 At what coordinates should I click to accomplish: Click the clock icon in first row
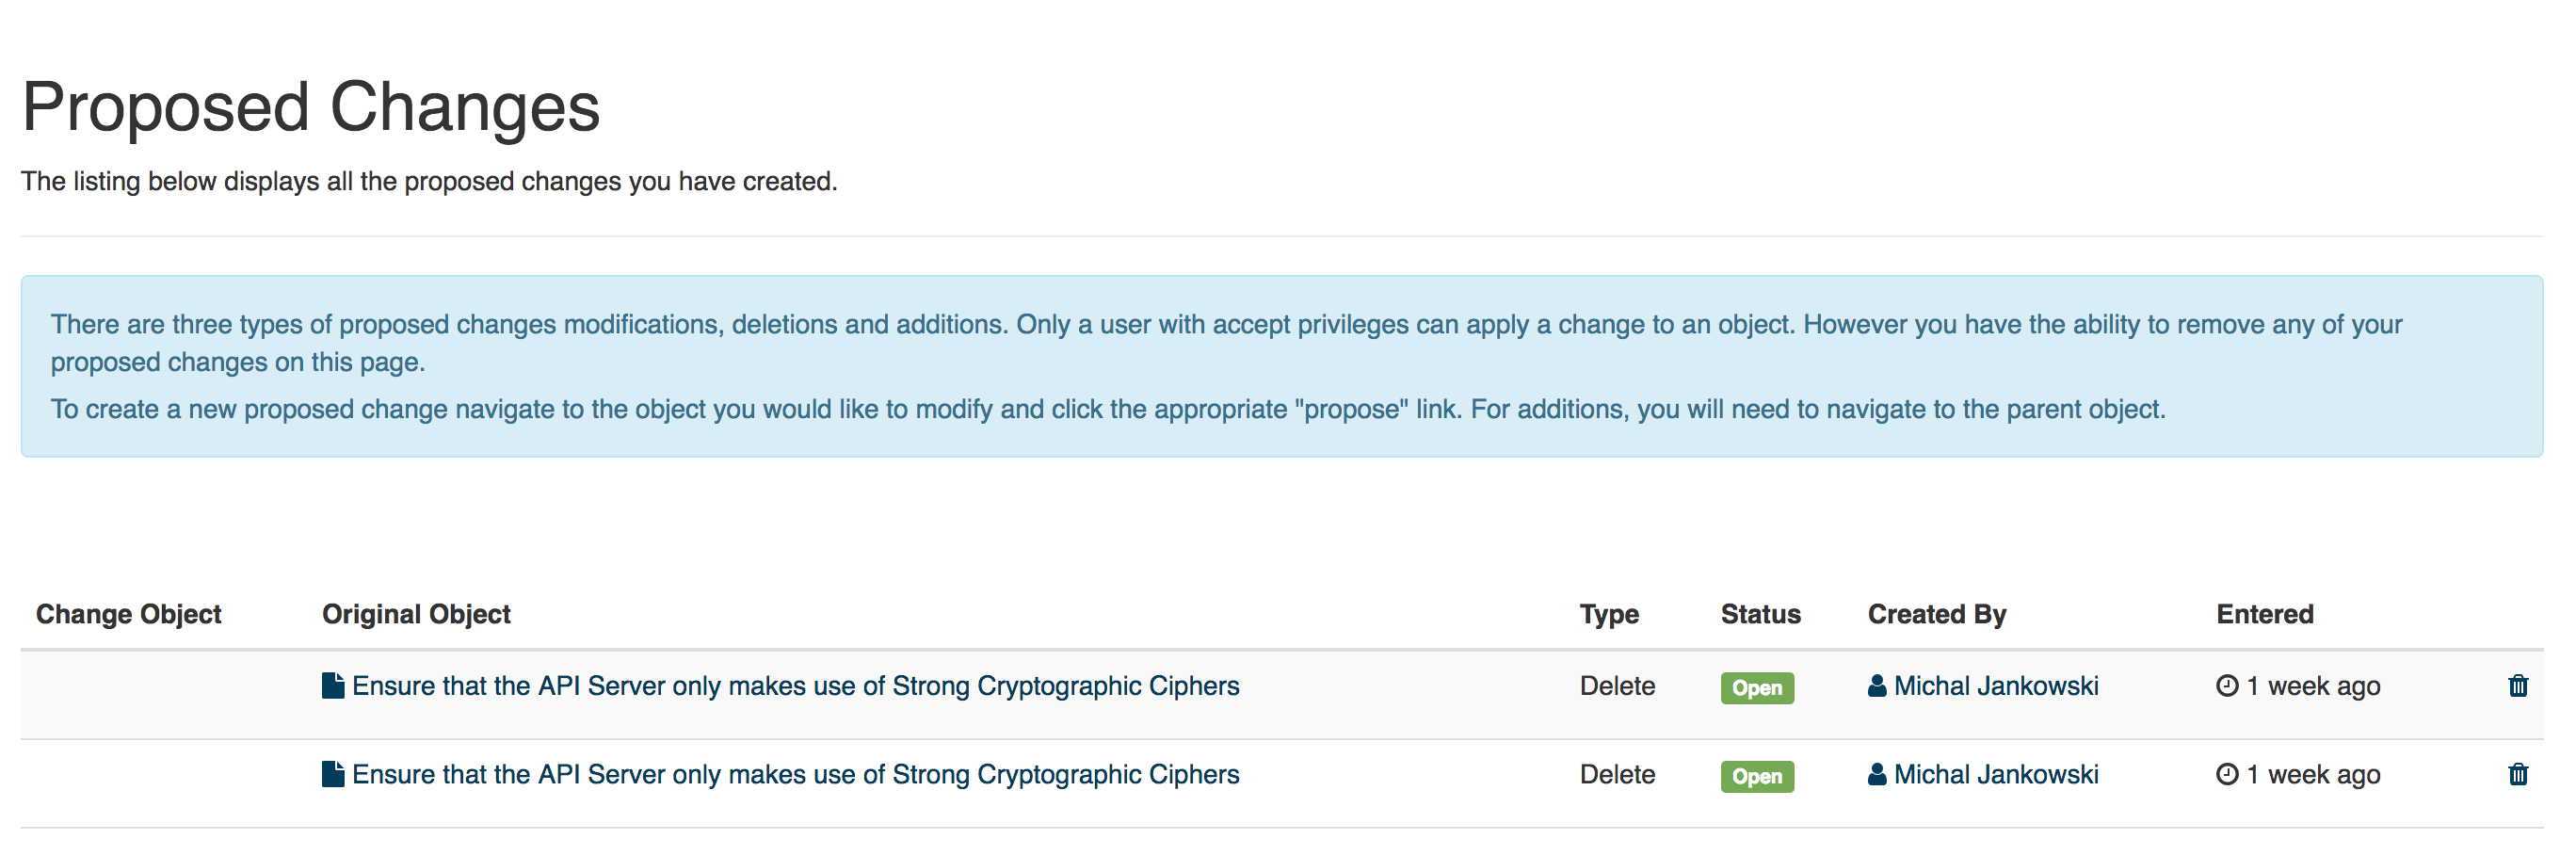tap(2227, 686)
